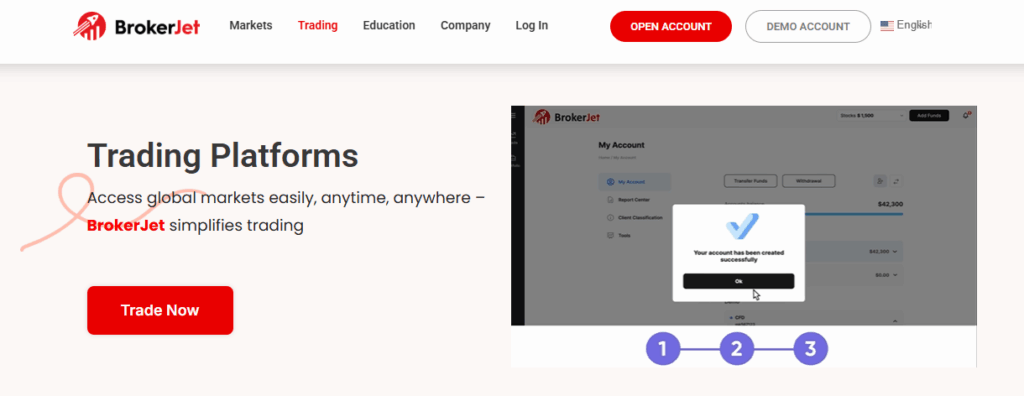The image size is (1024, 396).
Task: Click the Trade Now button
Action: pos(160,310)
